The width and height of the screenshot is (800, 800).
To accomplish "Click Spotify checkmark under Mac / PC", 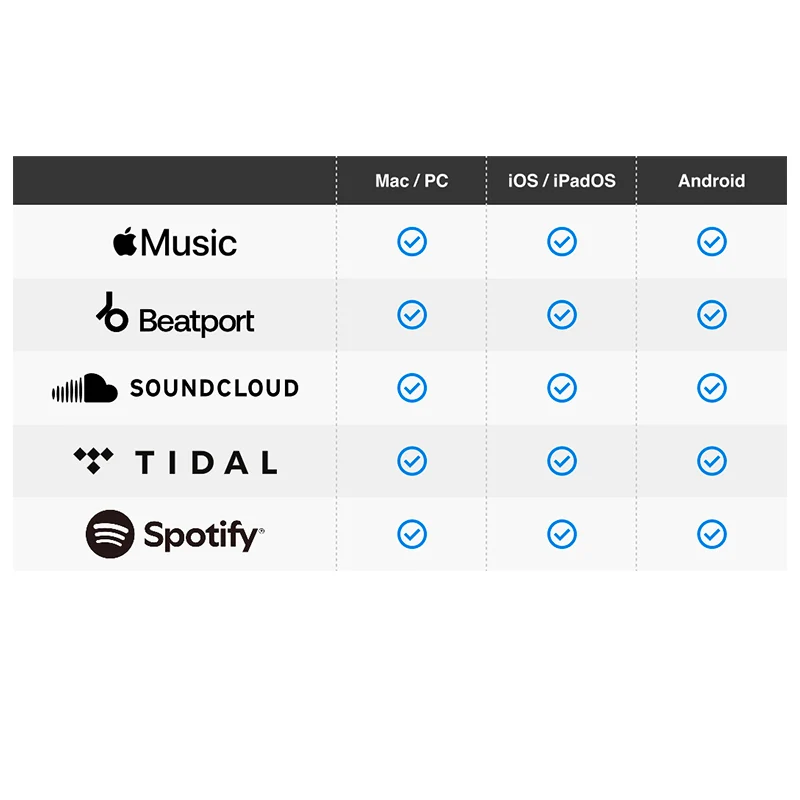I will click(x=412, y=534).
